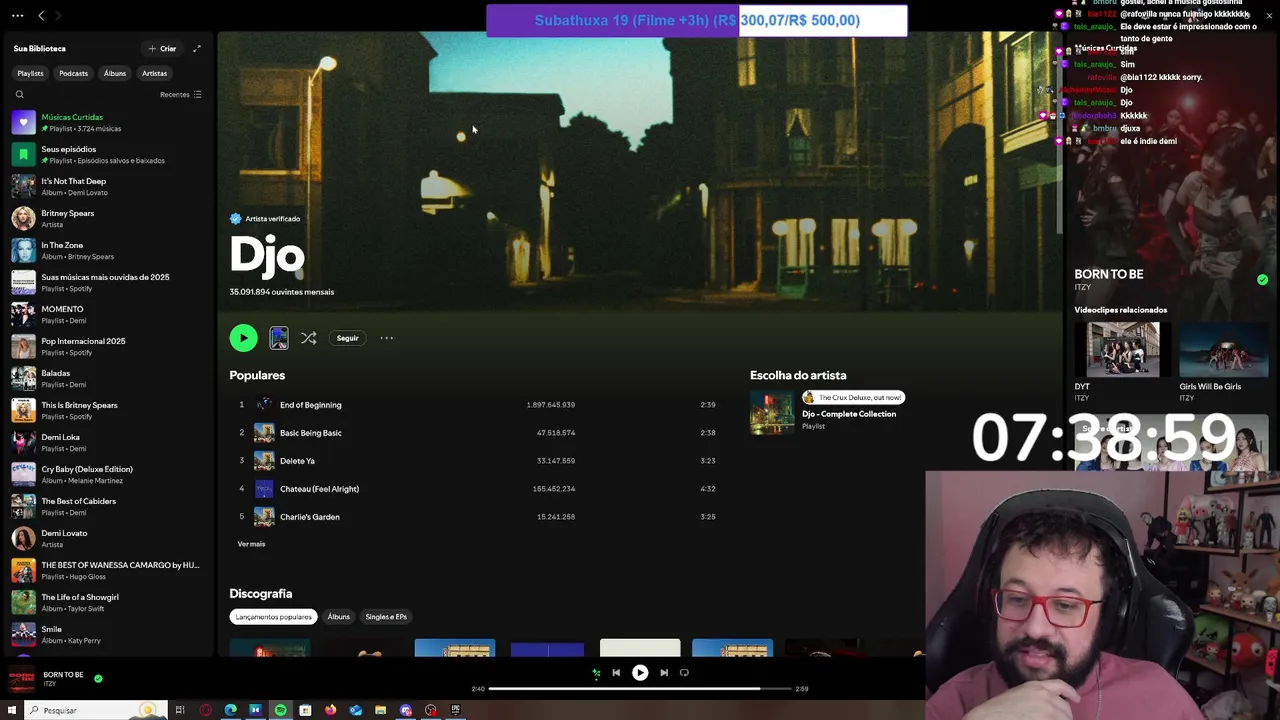Image resolution: width=1280 pixels, height=720 pixels.
Task: Open Microsoft Edge from the taskbar
Action: pyautogui.click(x=231, y=710)
